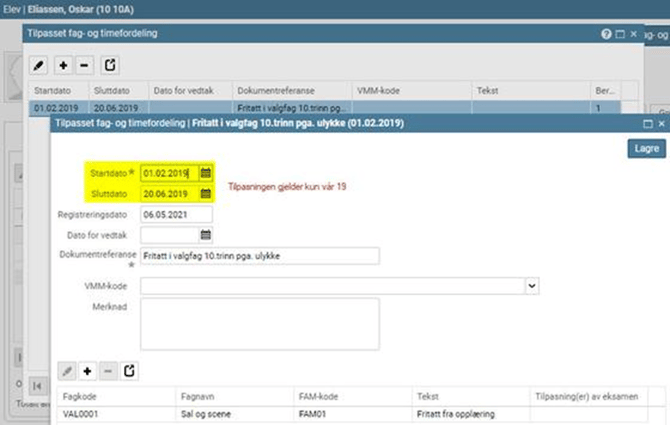The image size is (670, 425).
Task: Expand the VMM-kode dropdown
Action: (531, 286)
